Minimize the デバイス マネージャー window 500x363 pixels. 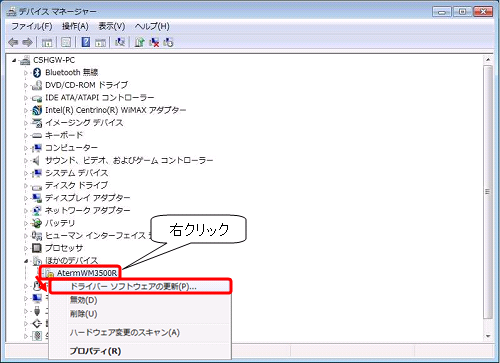pos(442,12)
